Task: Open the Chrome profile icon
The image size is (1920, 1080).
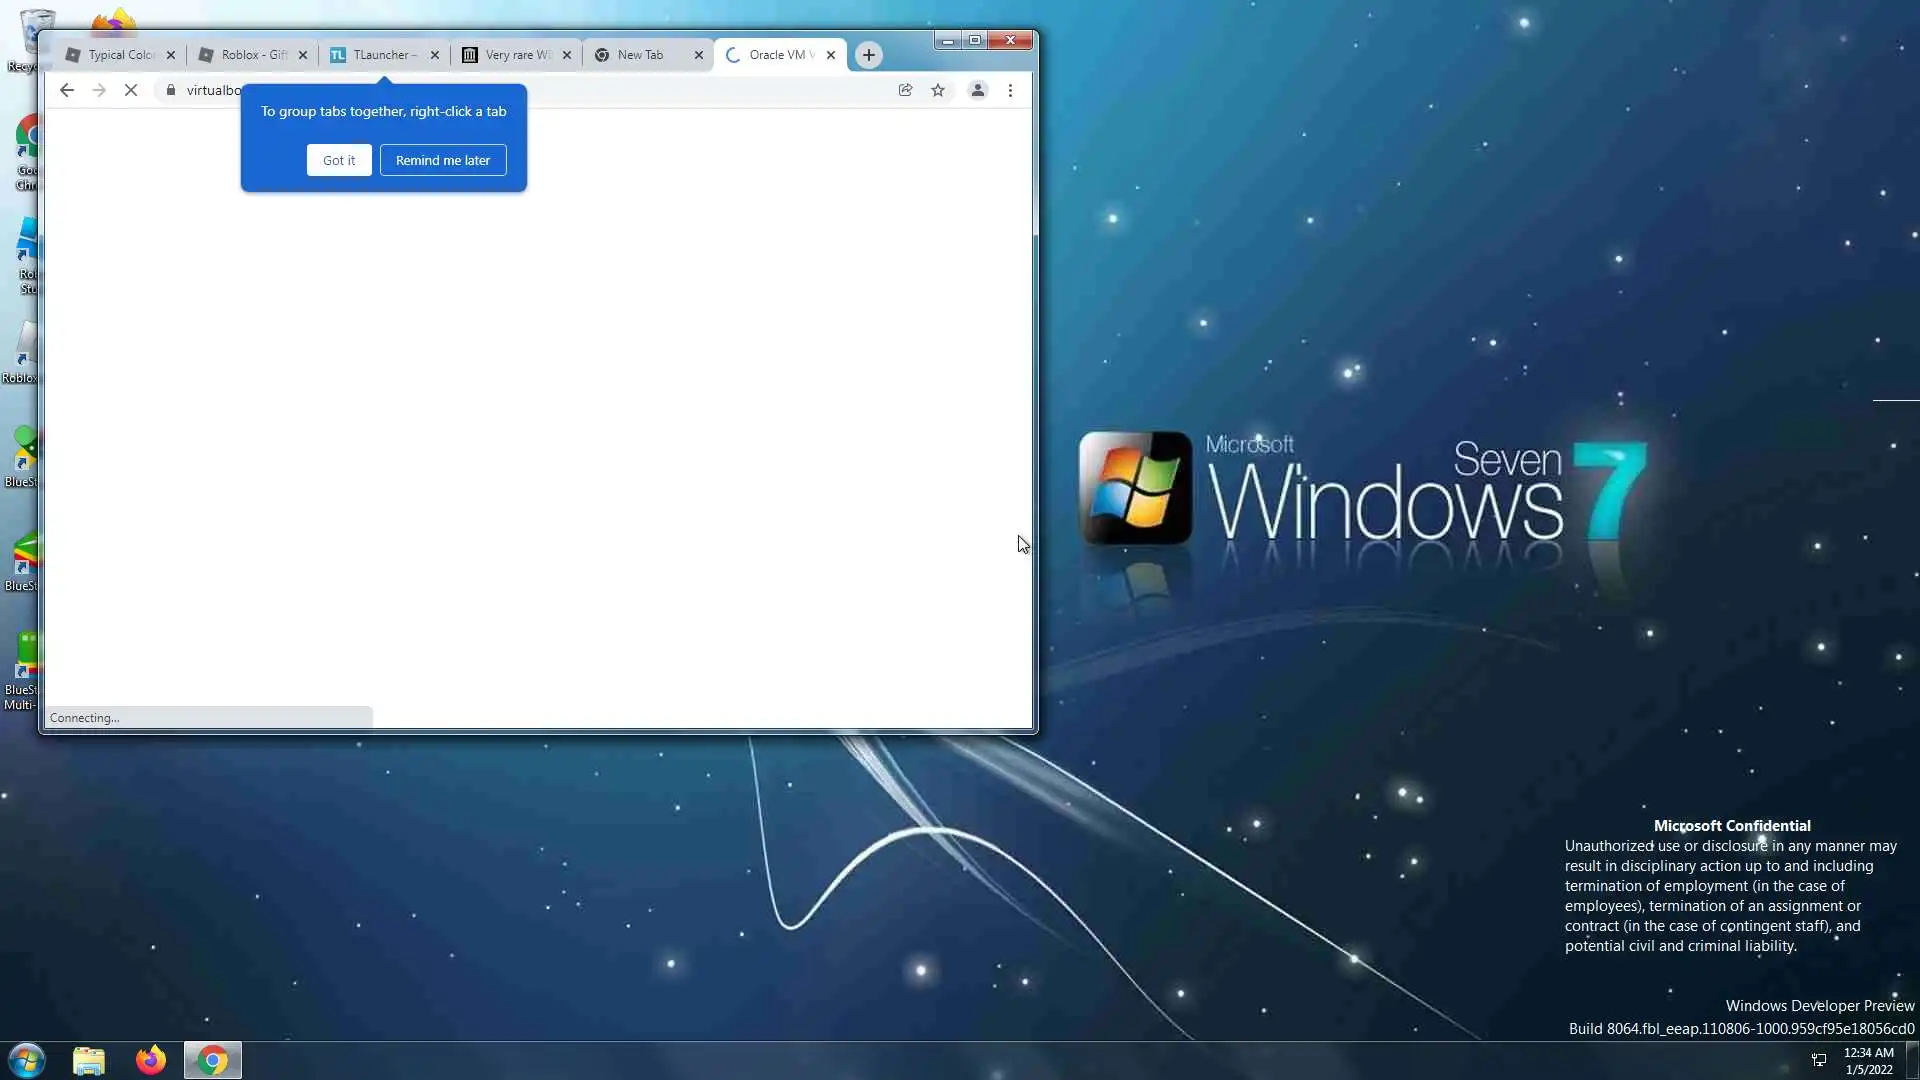Action: click(x=978, y=90)
